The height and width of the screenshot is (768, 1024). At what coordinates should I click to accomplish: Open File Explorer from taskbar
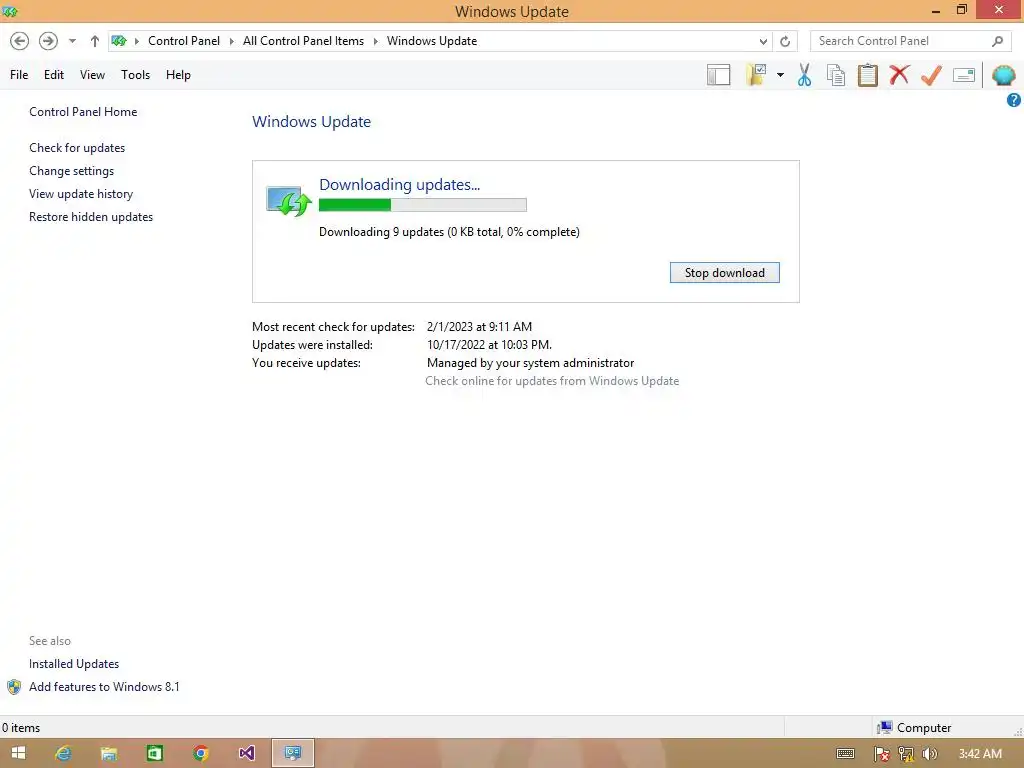[x=109, y=753]
